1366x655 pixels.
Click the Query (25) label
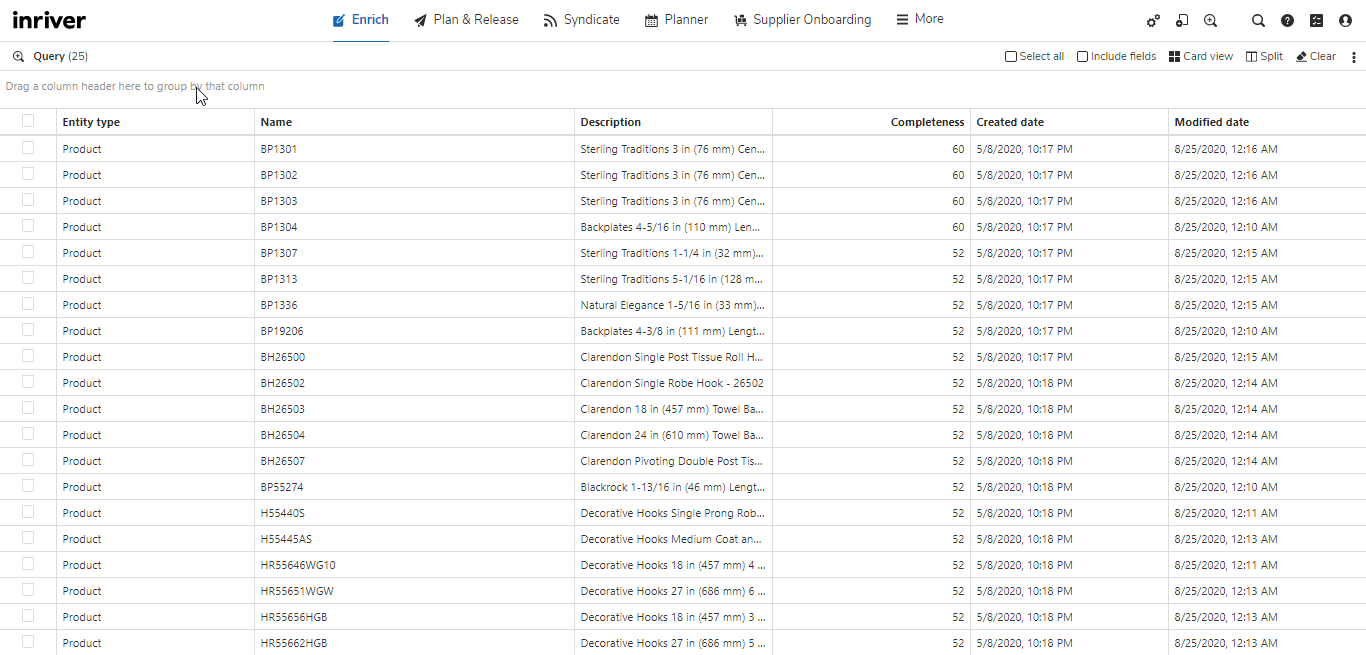[60, 57]
